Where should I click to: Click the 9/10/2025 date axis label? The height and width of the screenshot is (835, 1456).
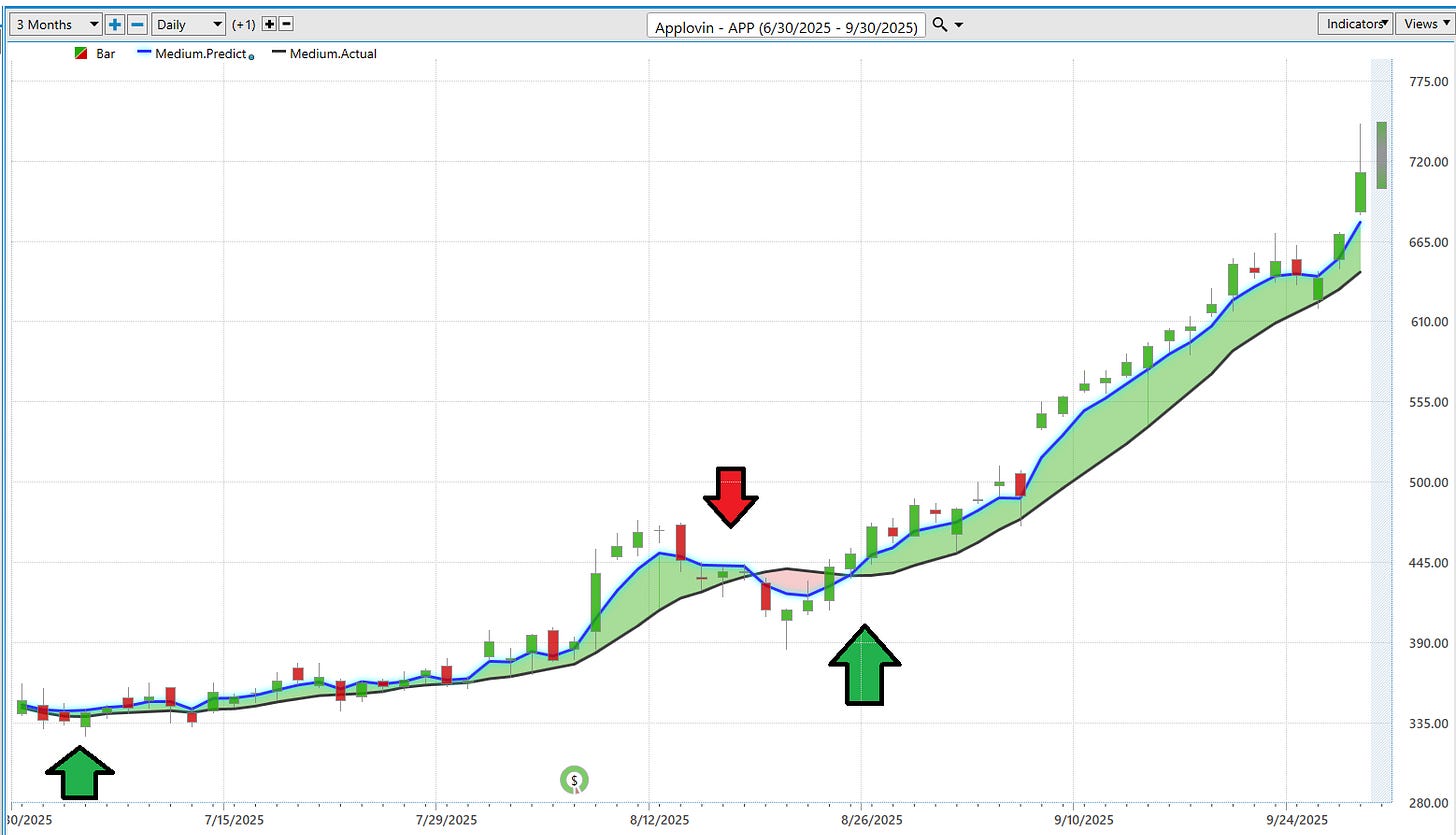pyautogui.click(x=1085, y=820)
